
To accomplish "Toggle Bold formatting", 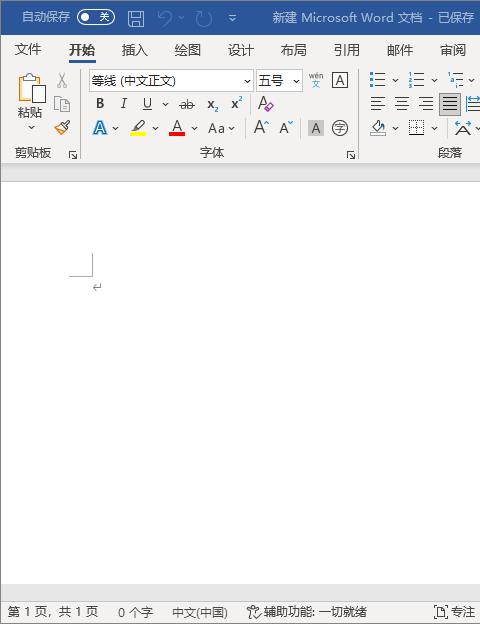I will (x=100, y=104).
